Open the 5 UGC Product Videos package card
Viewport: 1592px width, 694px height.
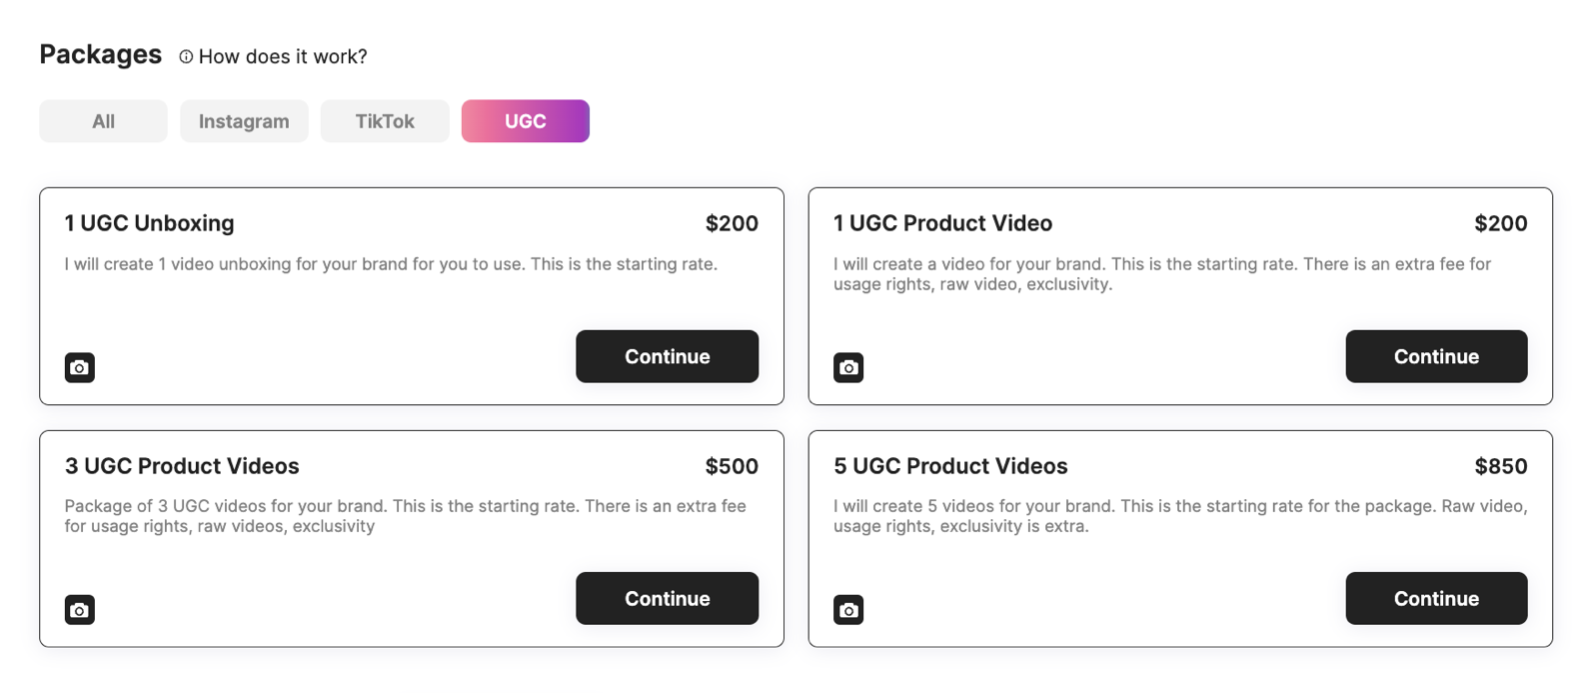coord(948,465)
